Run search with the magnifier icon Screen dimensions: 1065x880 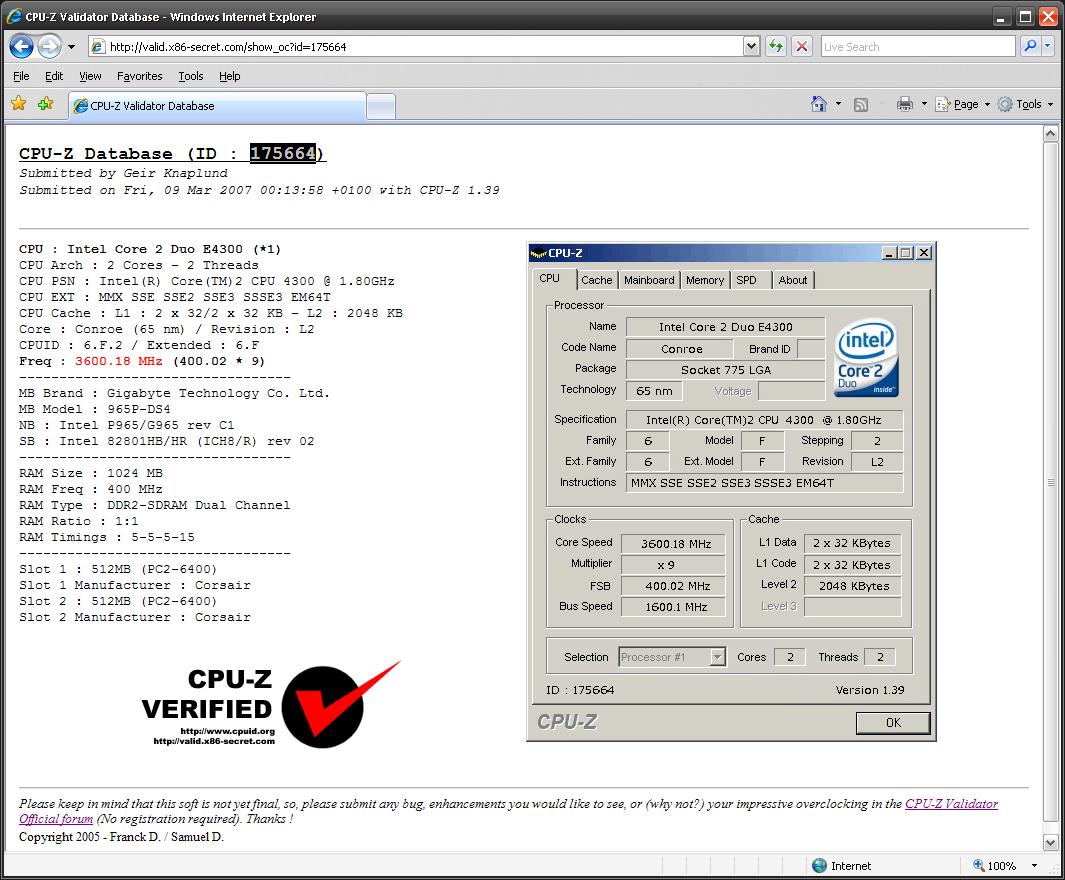tap(1030, 46)
